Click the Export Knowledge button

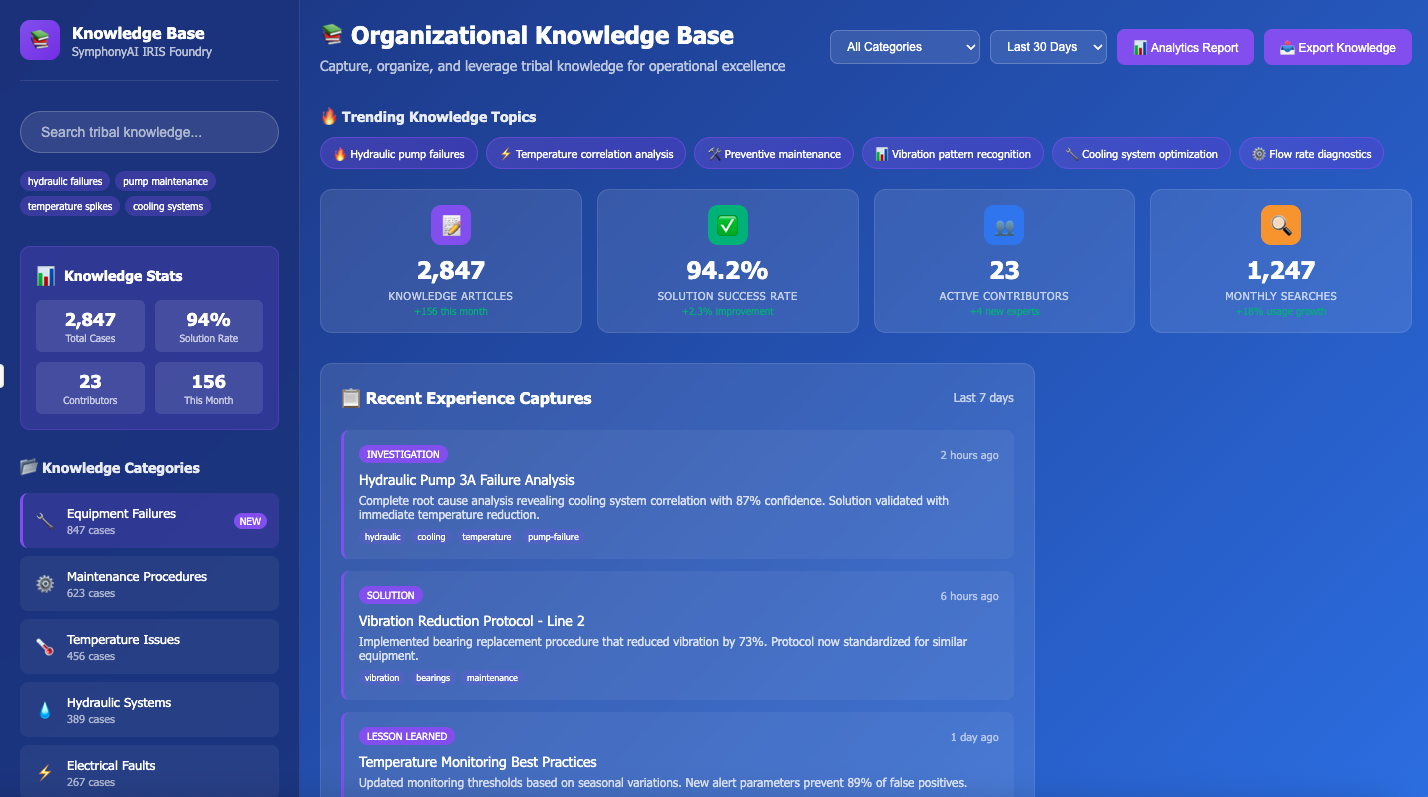point(1337,47)
